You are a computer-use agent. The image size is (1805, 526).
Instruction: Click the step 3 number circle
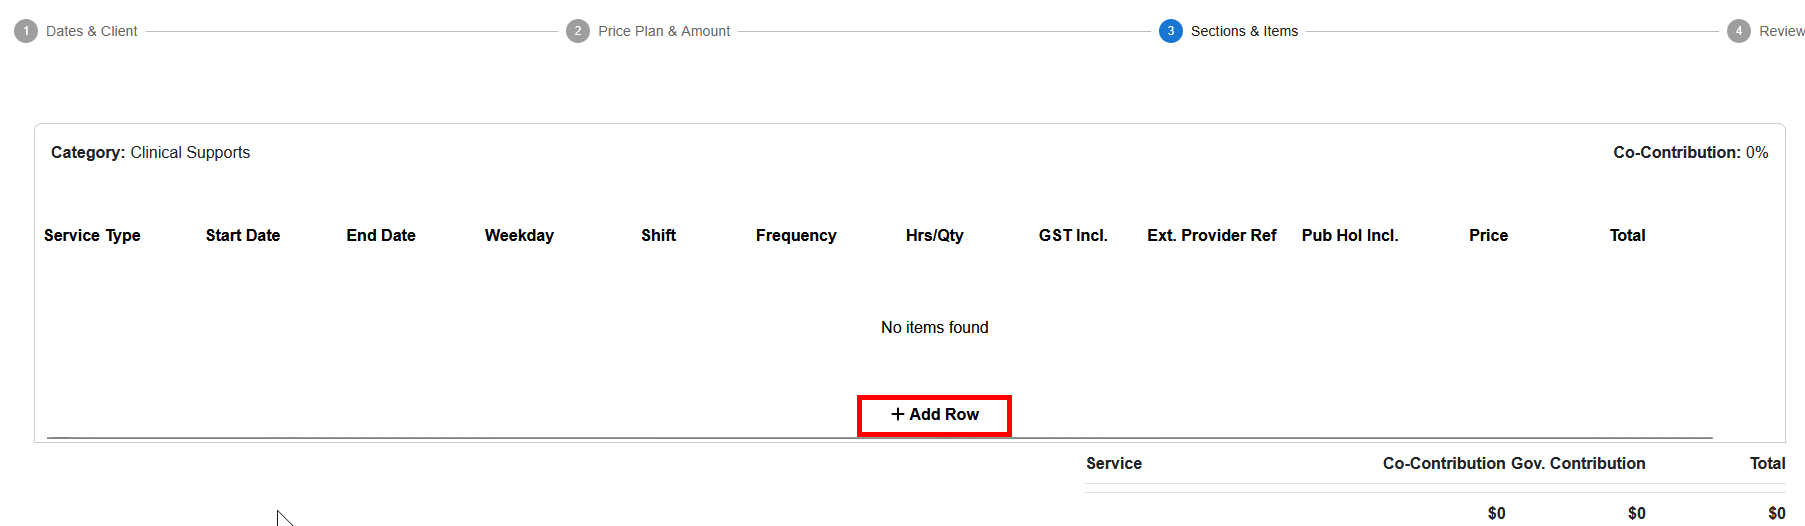(1170, 31)
